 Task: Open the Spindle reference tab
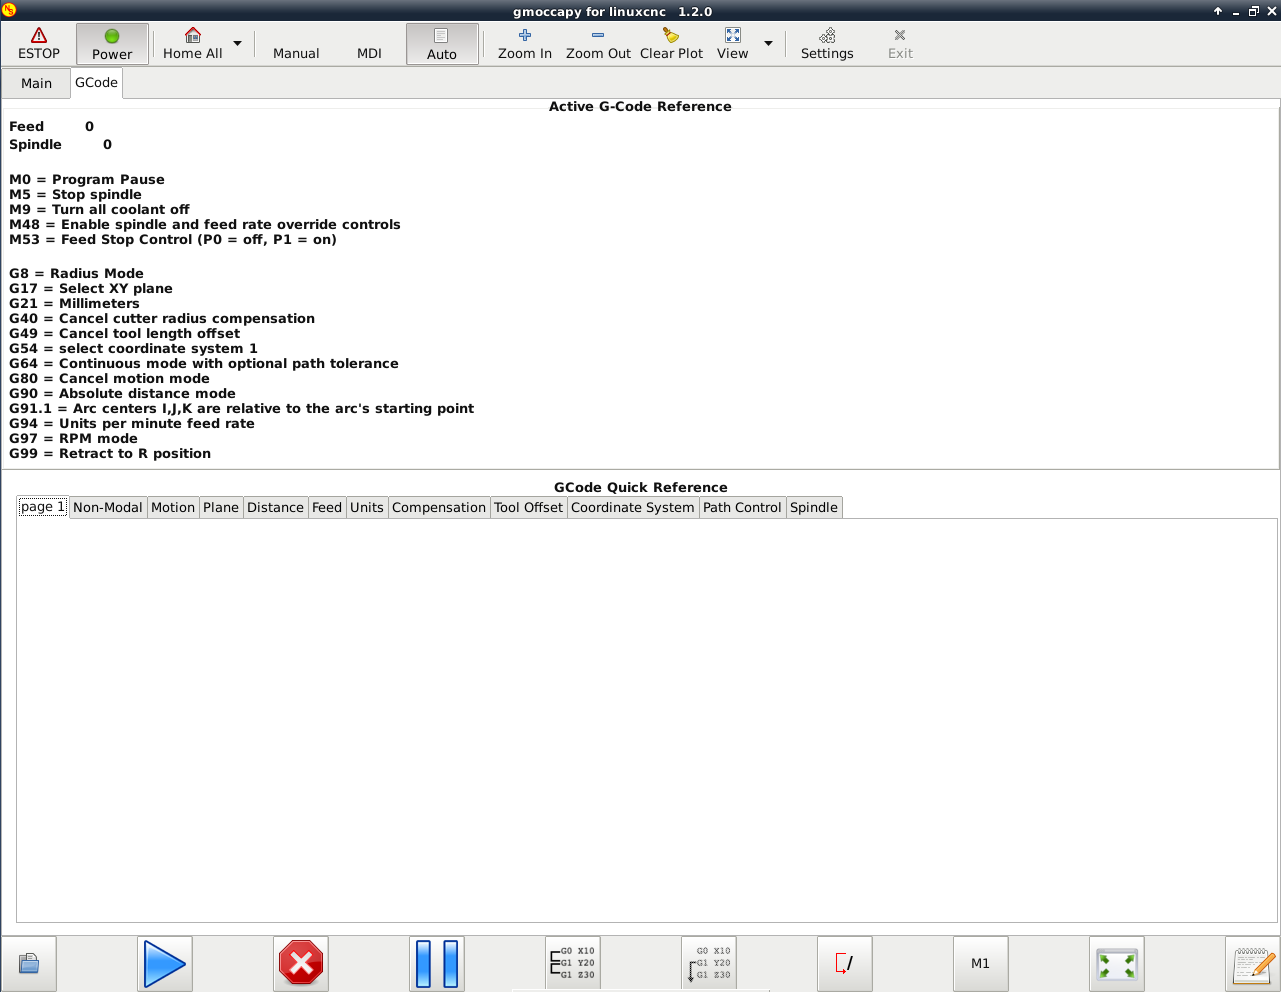(x=814, y=508)
